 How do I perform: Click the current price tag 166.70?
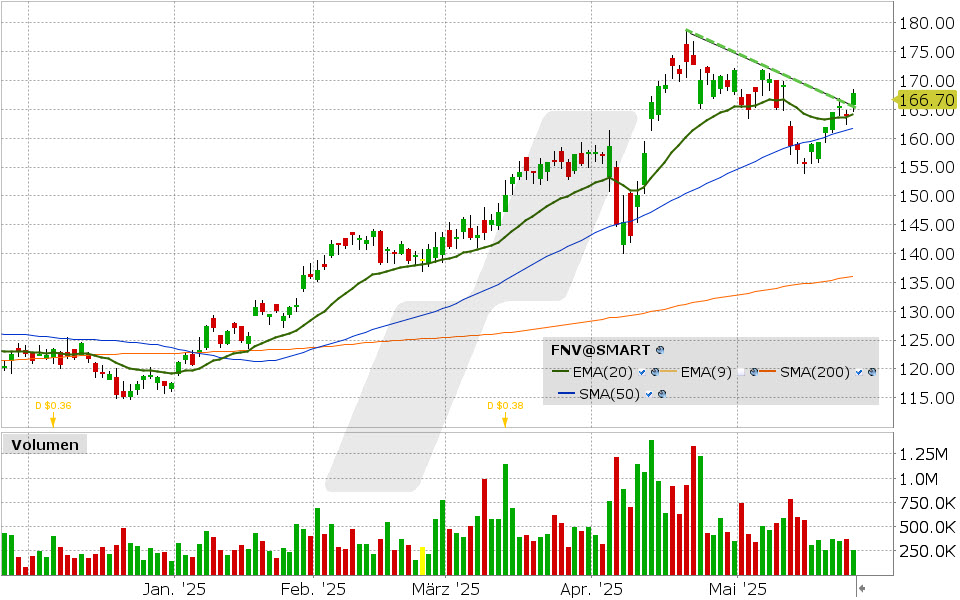point(925,100)
